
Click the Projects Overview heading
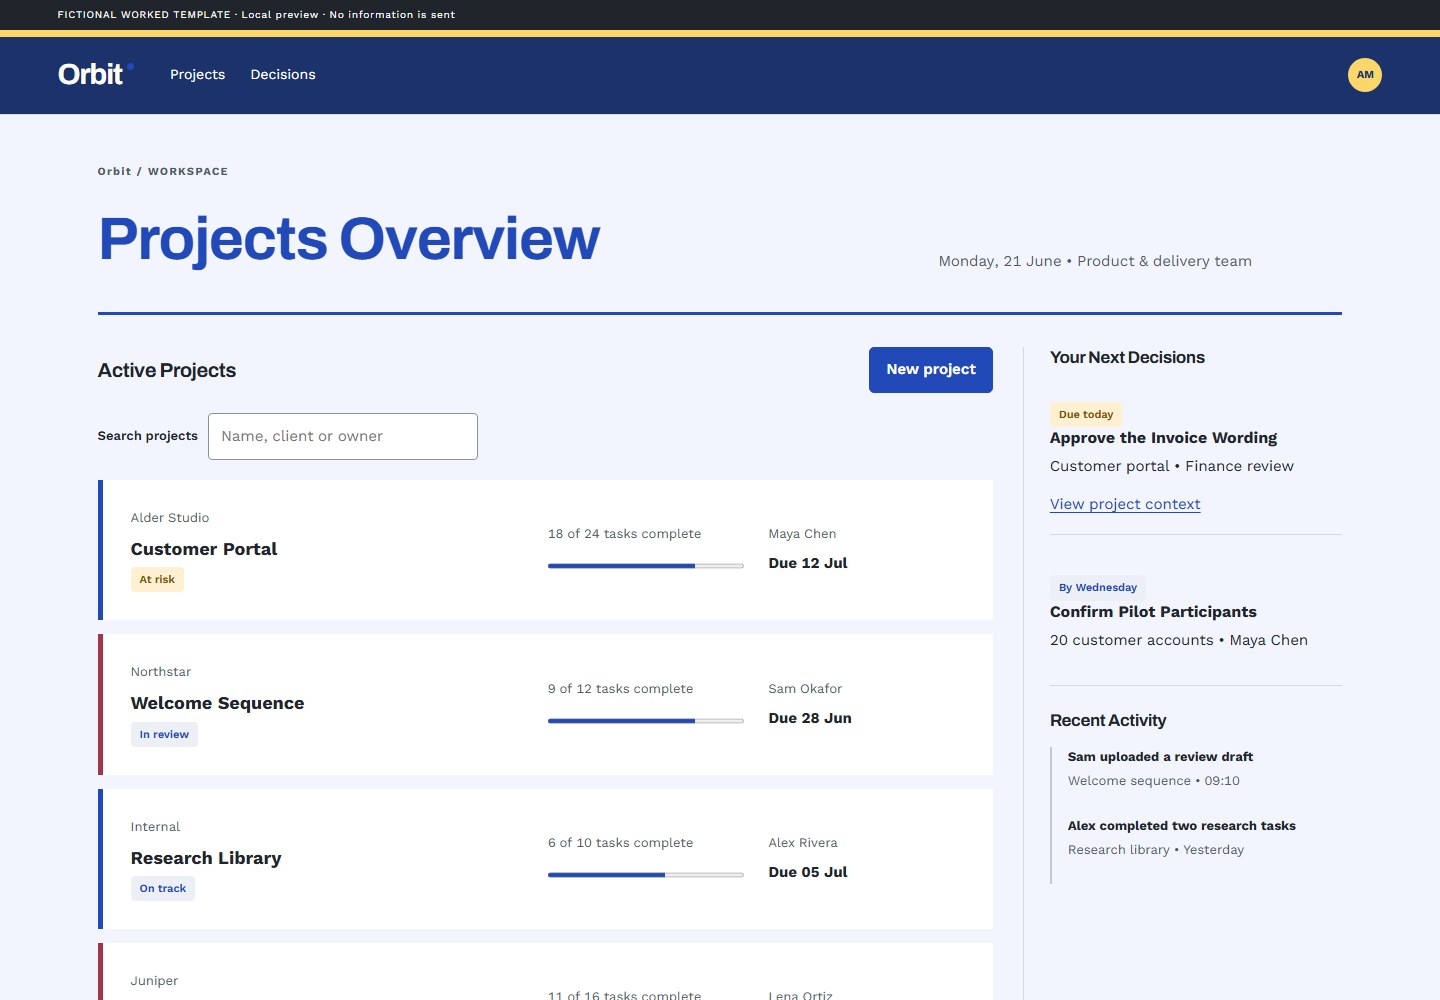pos(349,239)
